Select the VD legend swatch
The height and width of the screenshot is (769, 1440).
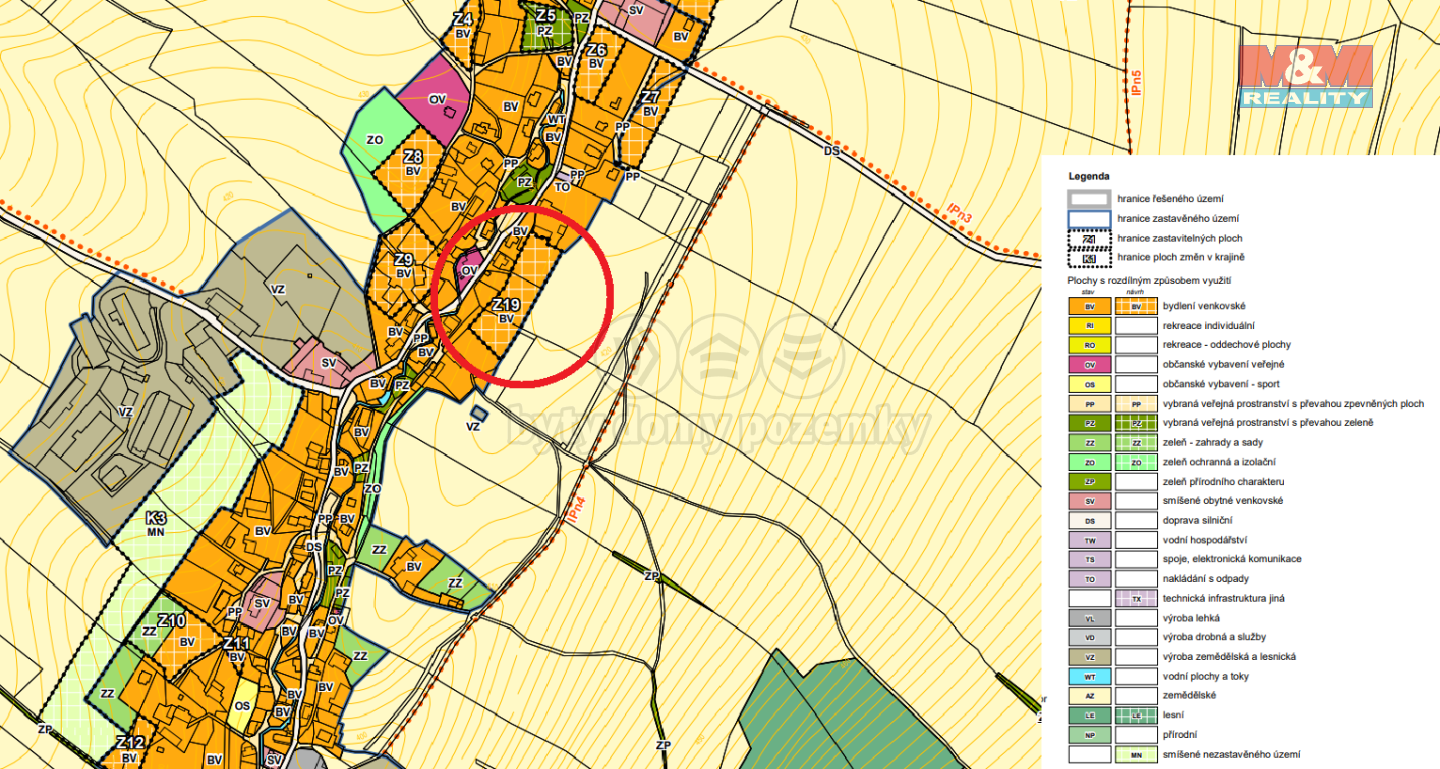tap(1090, 637)
